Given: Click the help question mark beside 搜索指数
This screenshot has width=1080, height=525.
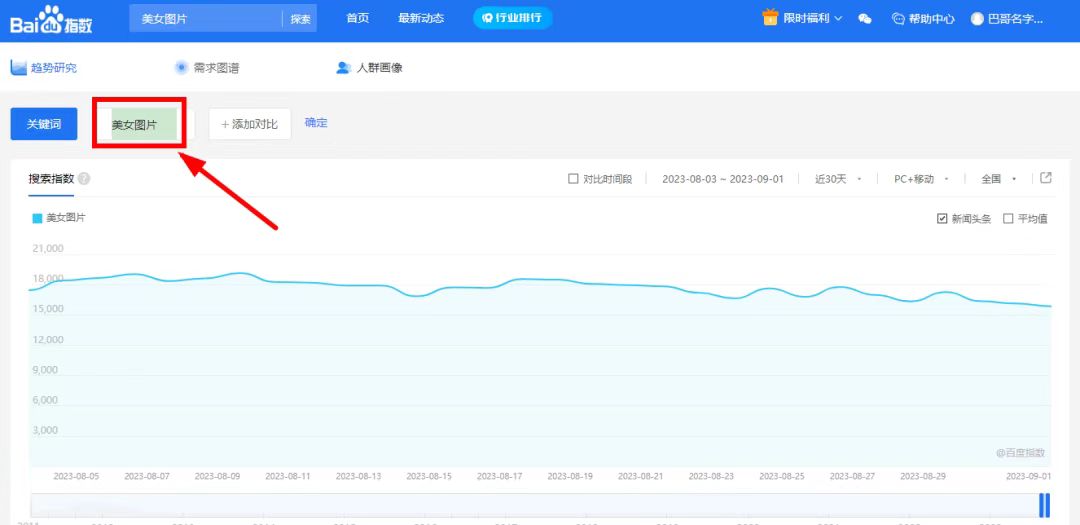Looking at the screenshot, I should click(x=84, y=178).
